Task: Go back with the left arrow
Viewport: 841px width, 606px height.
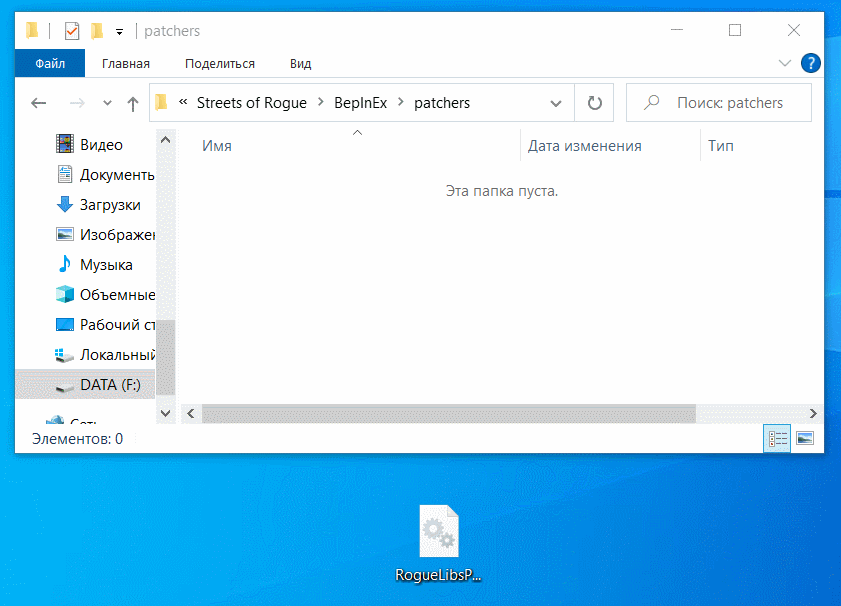Action: click(39, 102)
